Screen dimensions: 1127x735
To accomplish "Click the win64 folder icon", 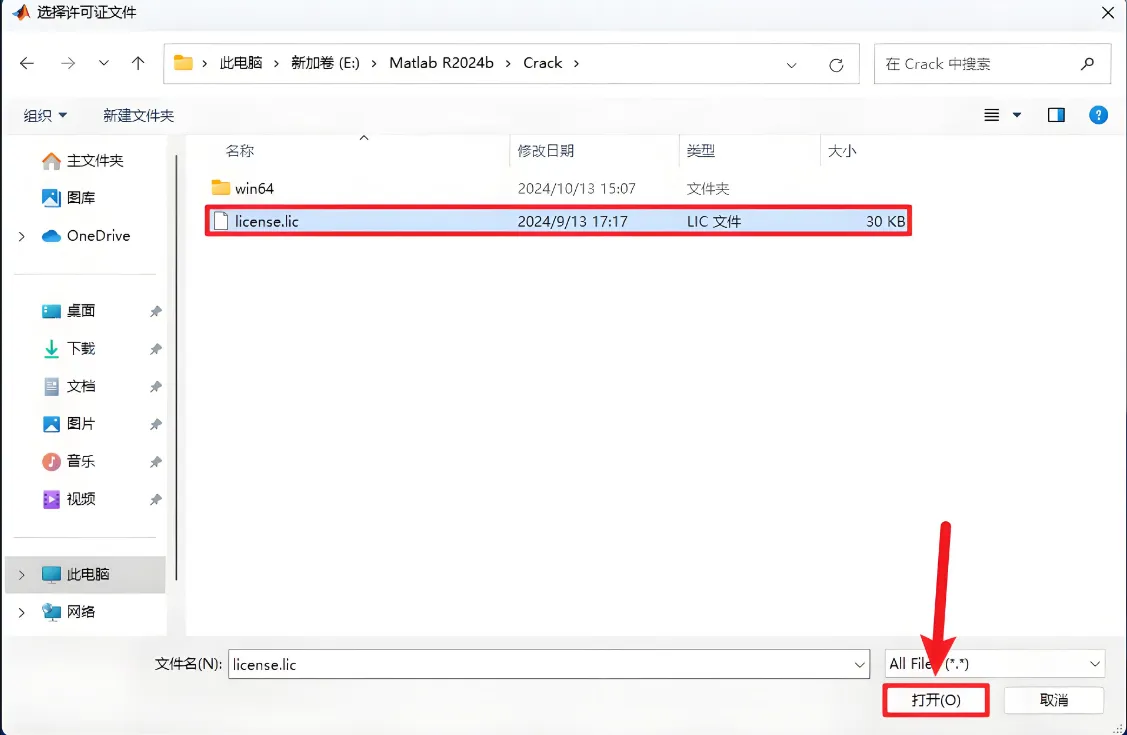I will 221,188.
